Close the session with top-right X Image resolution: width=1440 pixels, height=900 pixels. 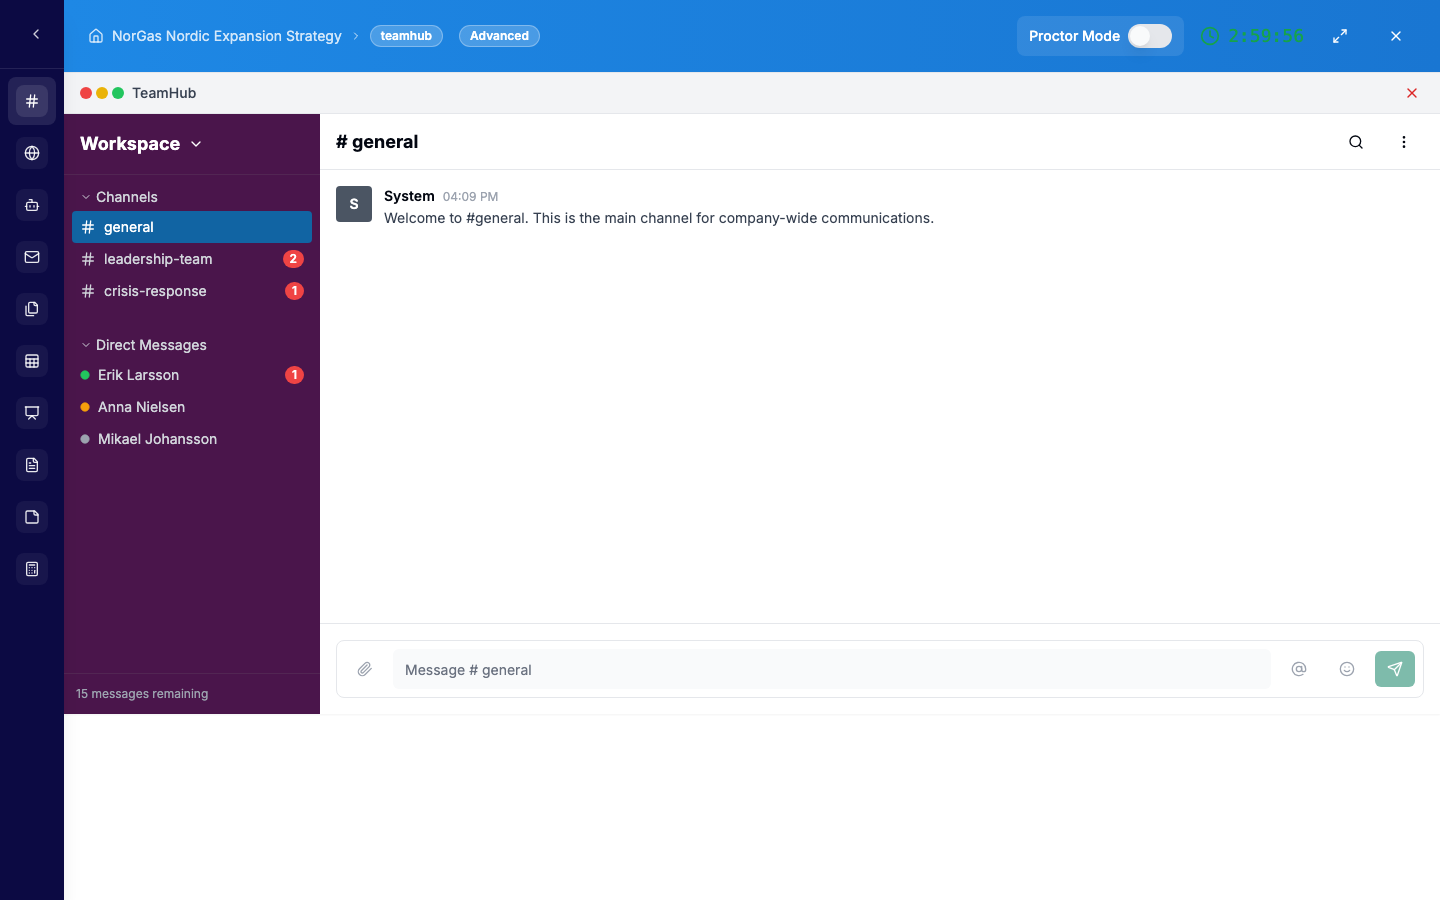pos(1396,36)
